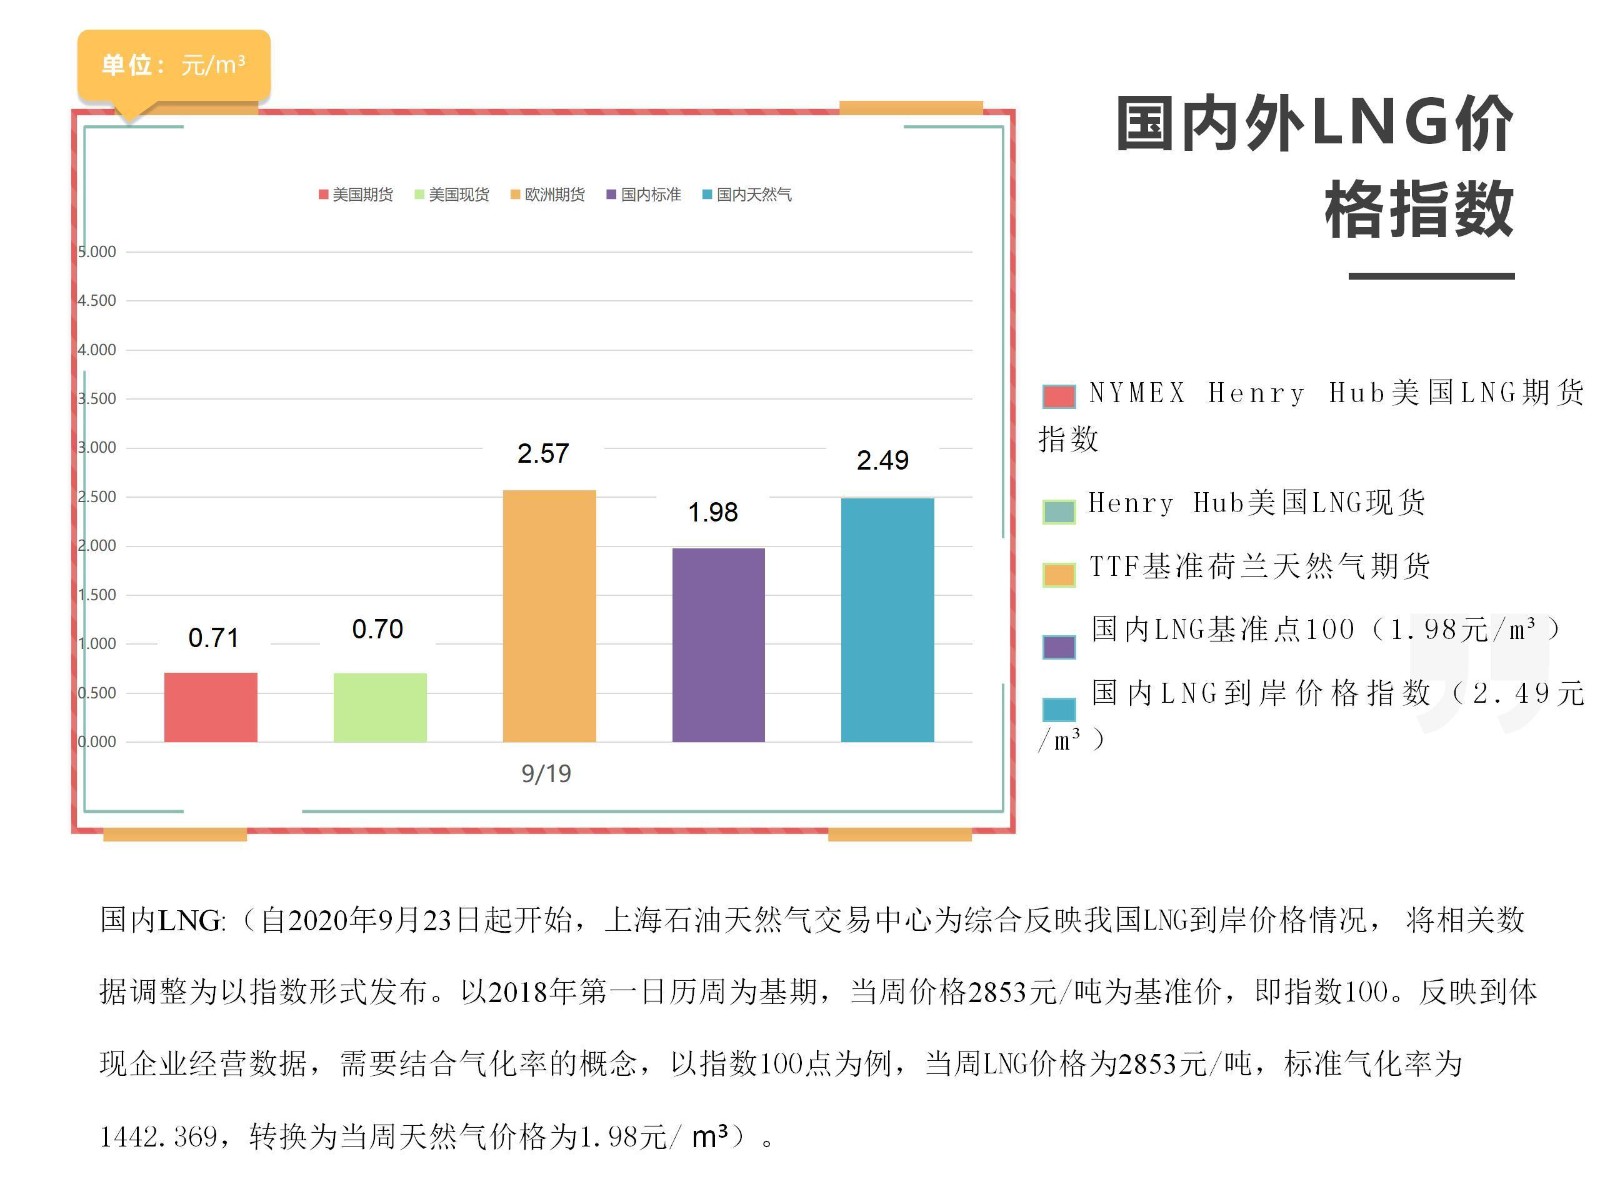The width and height of the screenshot is (1600, 1198).
Task: Click the red 美国期货 legend swatch
Action: pyautogui.click(x=323, y=194)
